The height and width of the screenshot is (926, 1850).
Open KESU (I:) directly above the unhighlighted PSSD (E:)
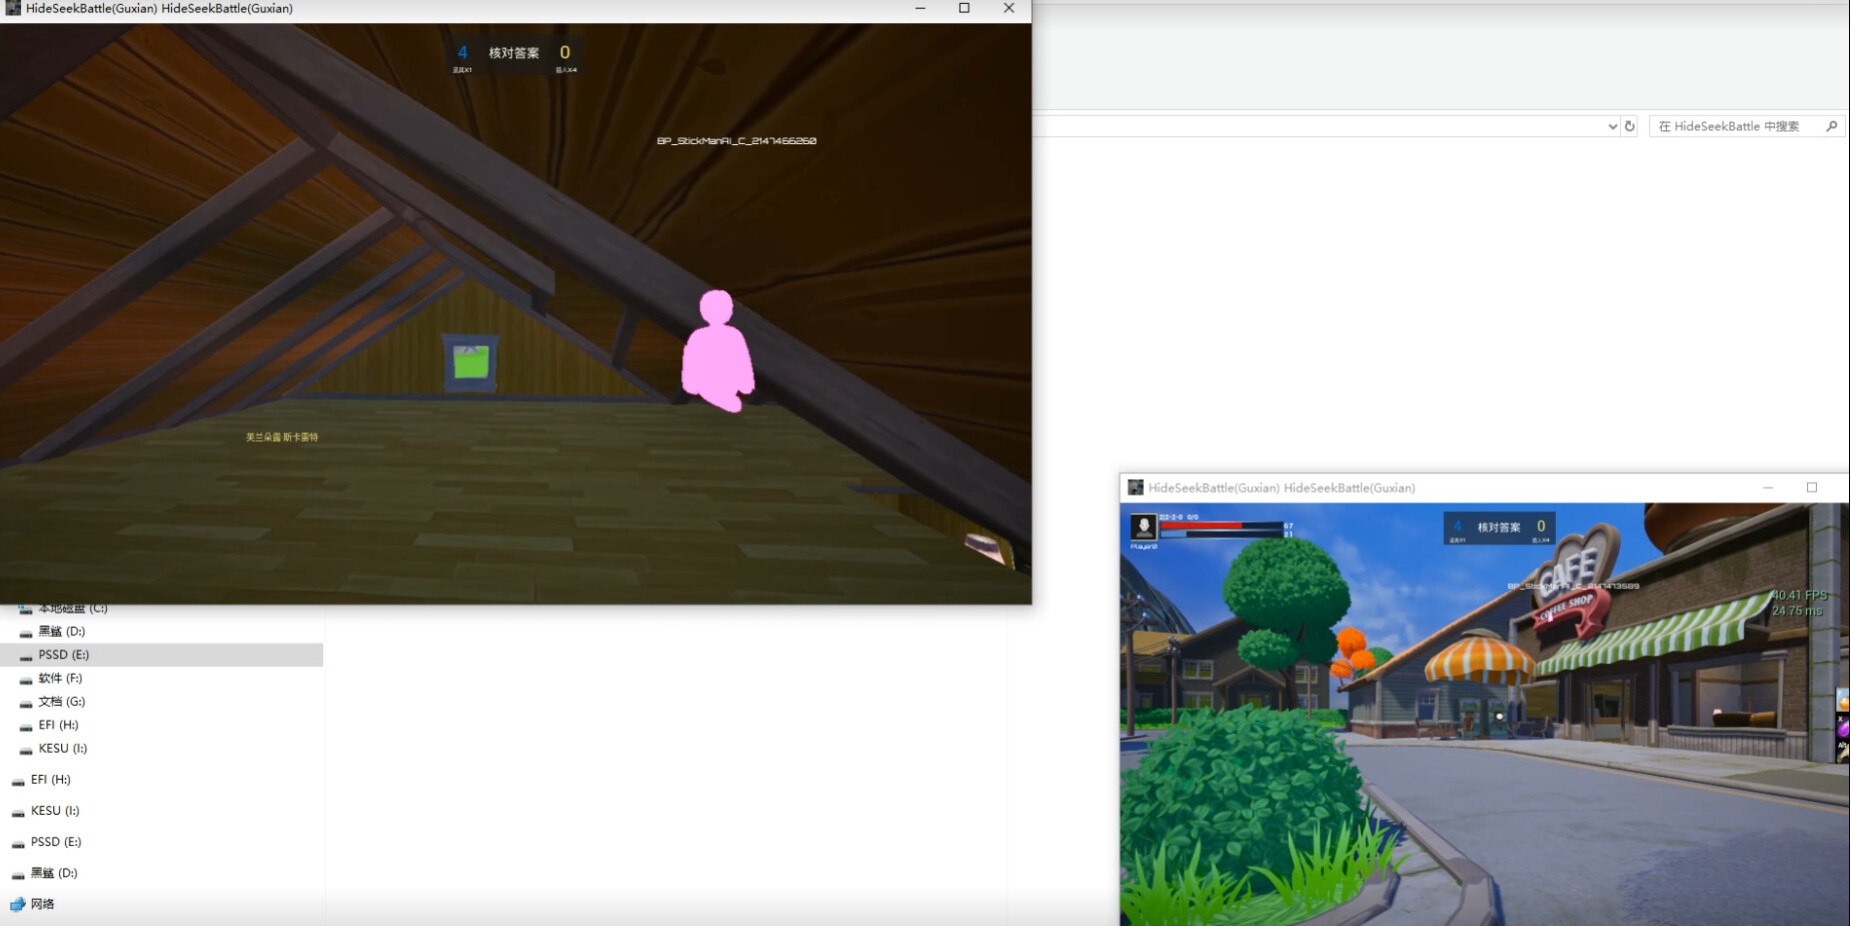[x=55, y=811]
